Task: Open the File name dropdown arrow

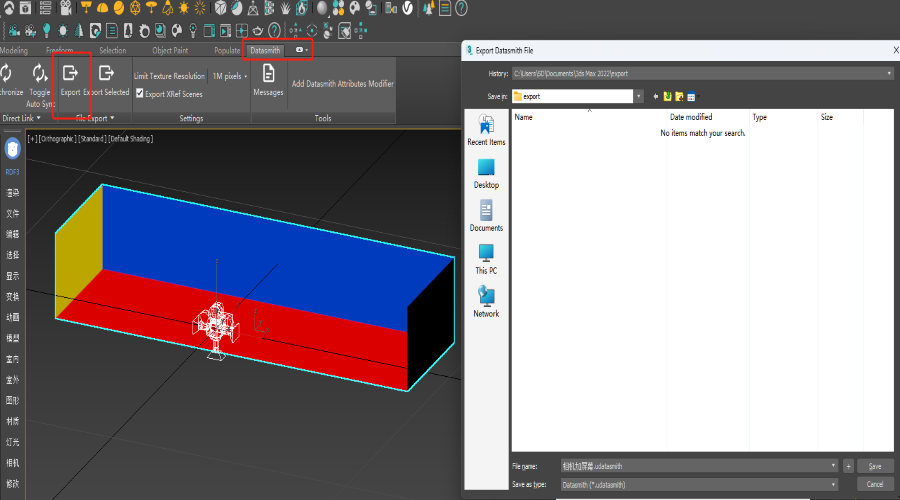Action: [833, 466]
